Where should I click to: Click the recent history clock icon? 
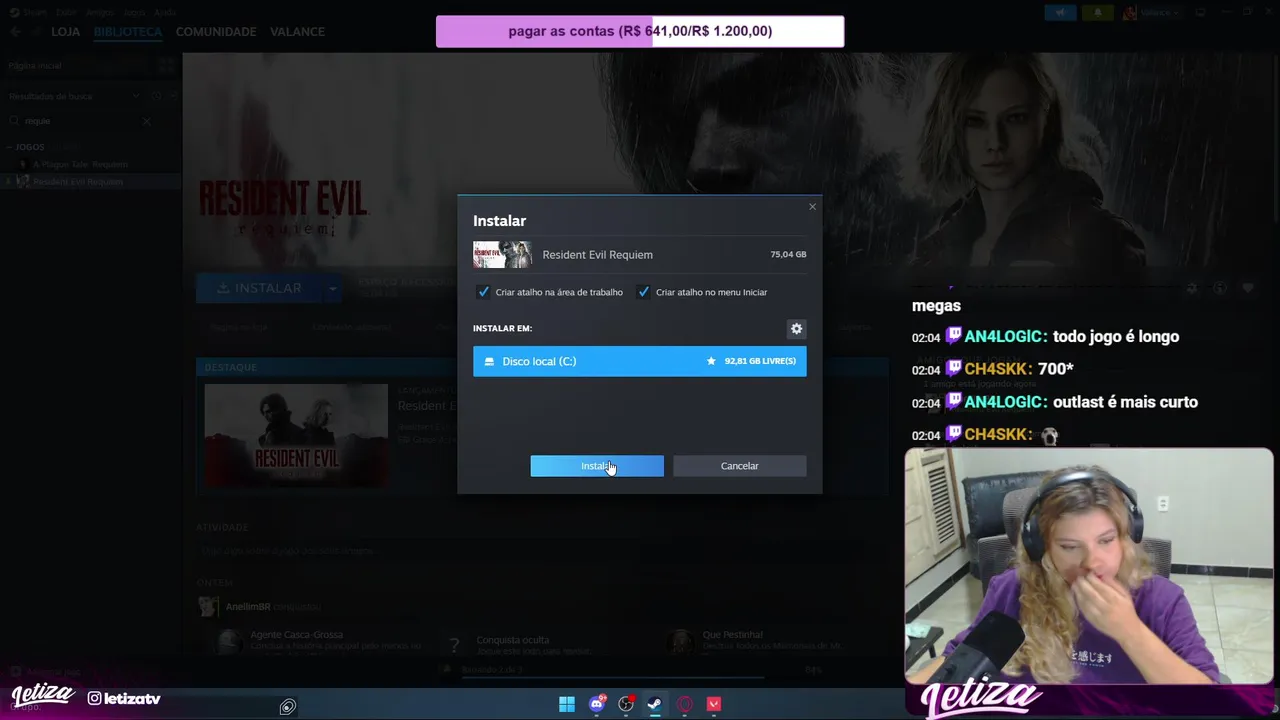pos(156,96)
